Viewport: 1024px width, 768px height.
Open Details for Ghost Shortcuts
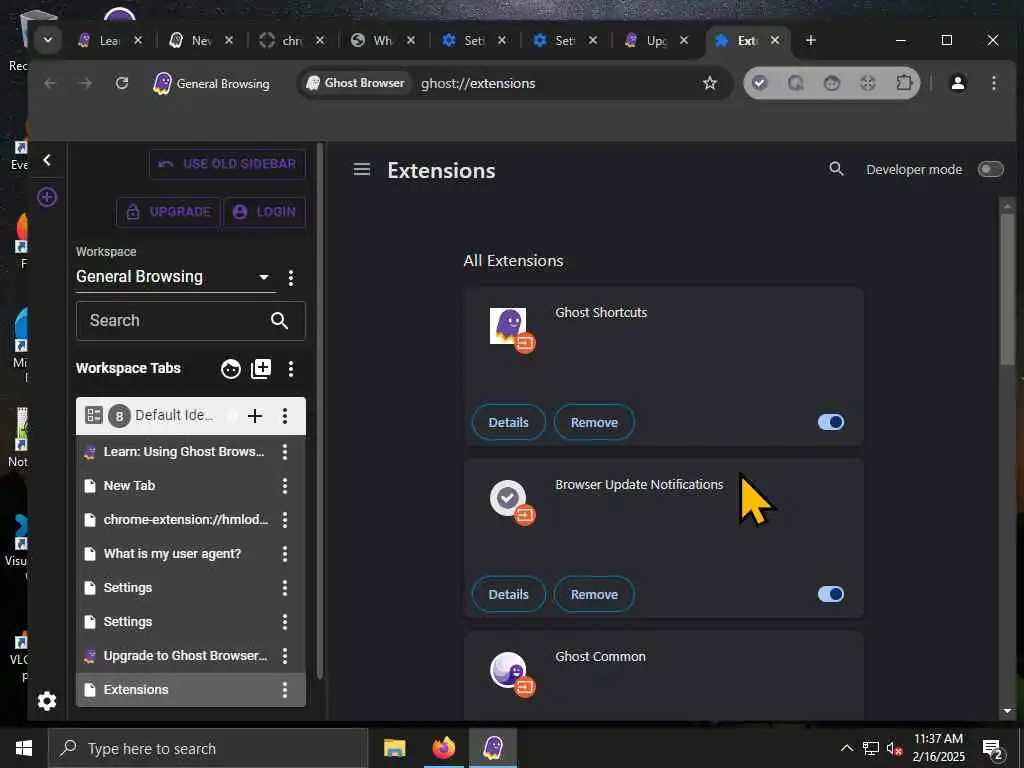509,423
